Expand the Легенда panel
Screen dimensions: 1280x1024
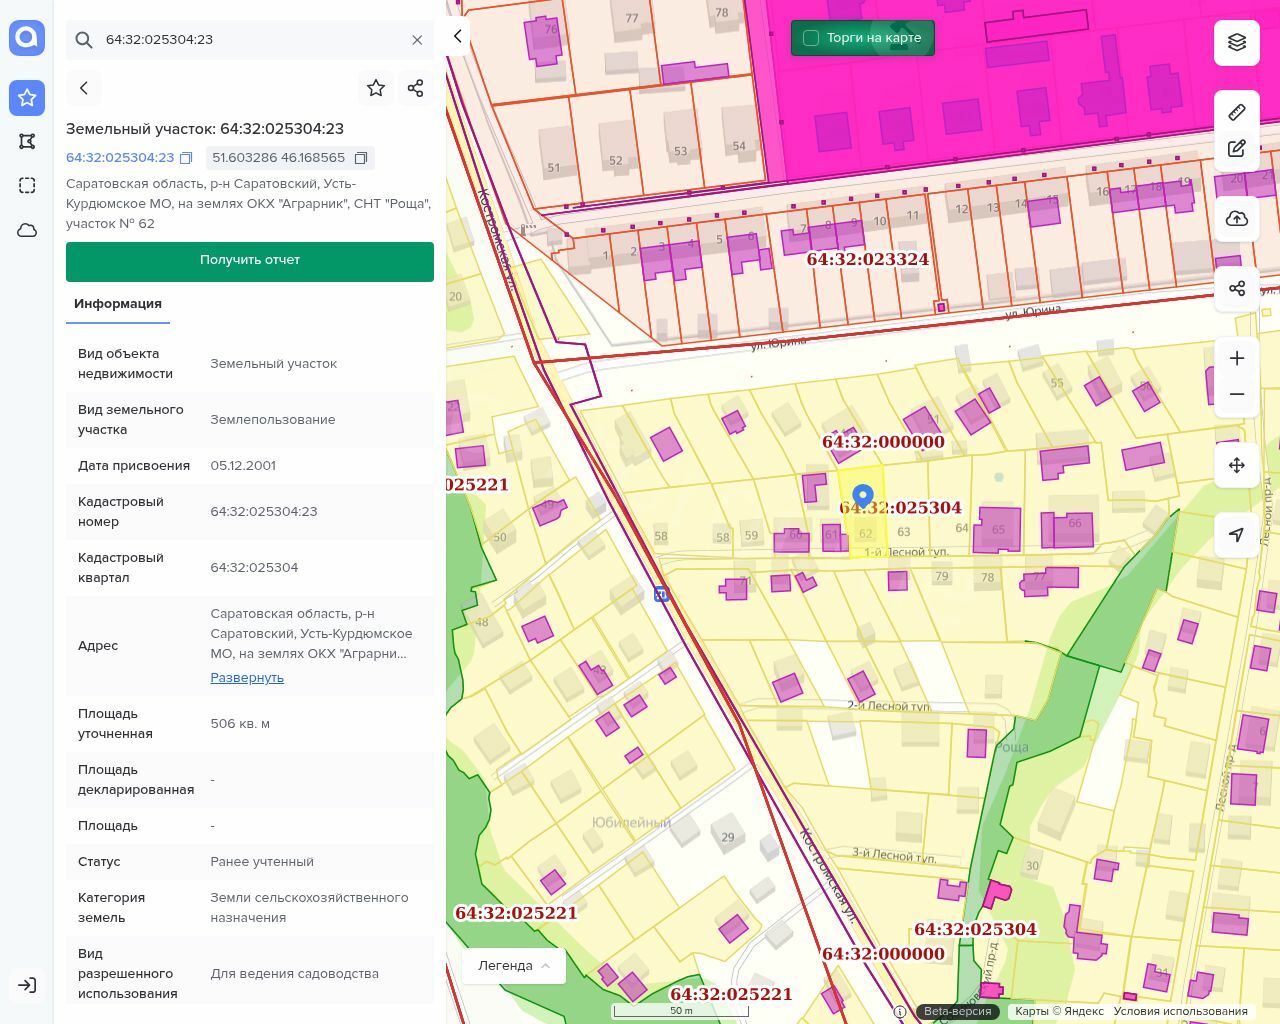514,965
